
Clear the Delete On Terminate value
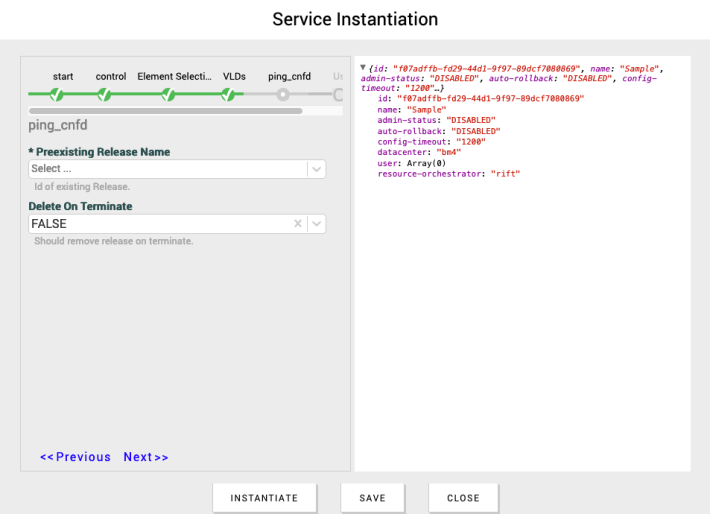[297, 224]
